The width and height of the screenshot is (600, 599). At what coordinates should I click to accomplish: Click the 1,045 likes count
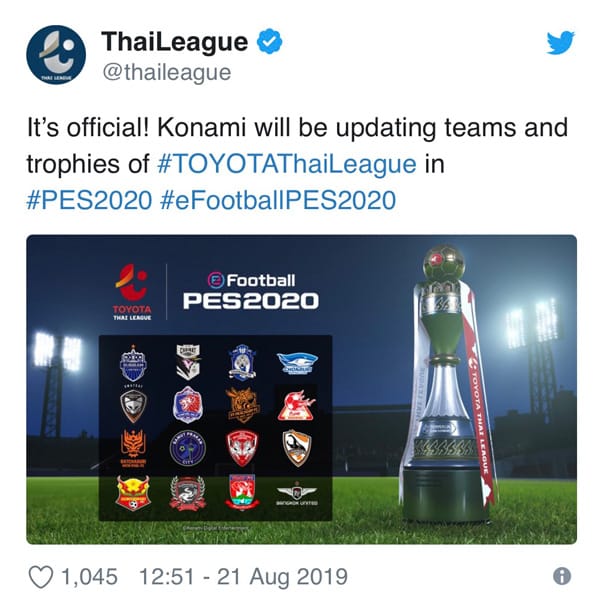click(89, 576)
